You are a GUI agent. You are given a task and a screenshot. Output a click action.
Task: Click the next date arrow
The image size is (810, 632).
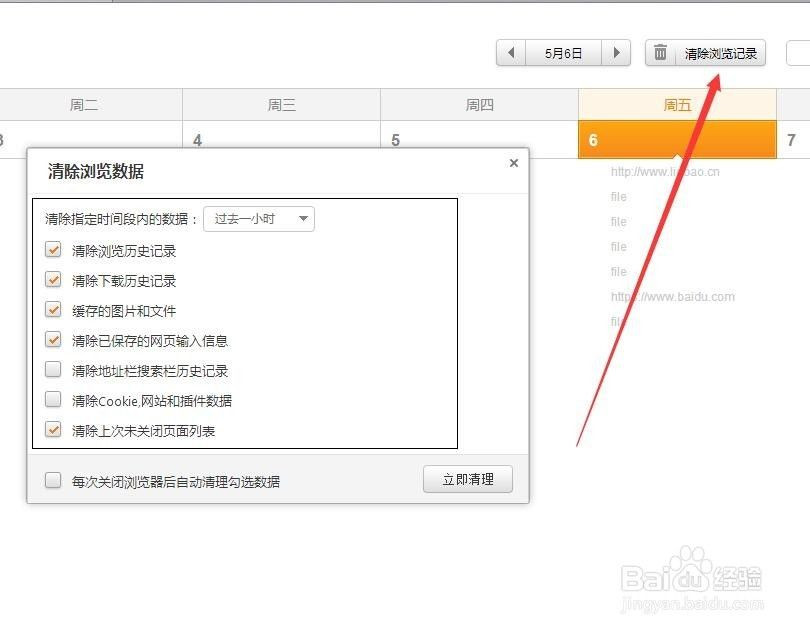(617, 53)
